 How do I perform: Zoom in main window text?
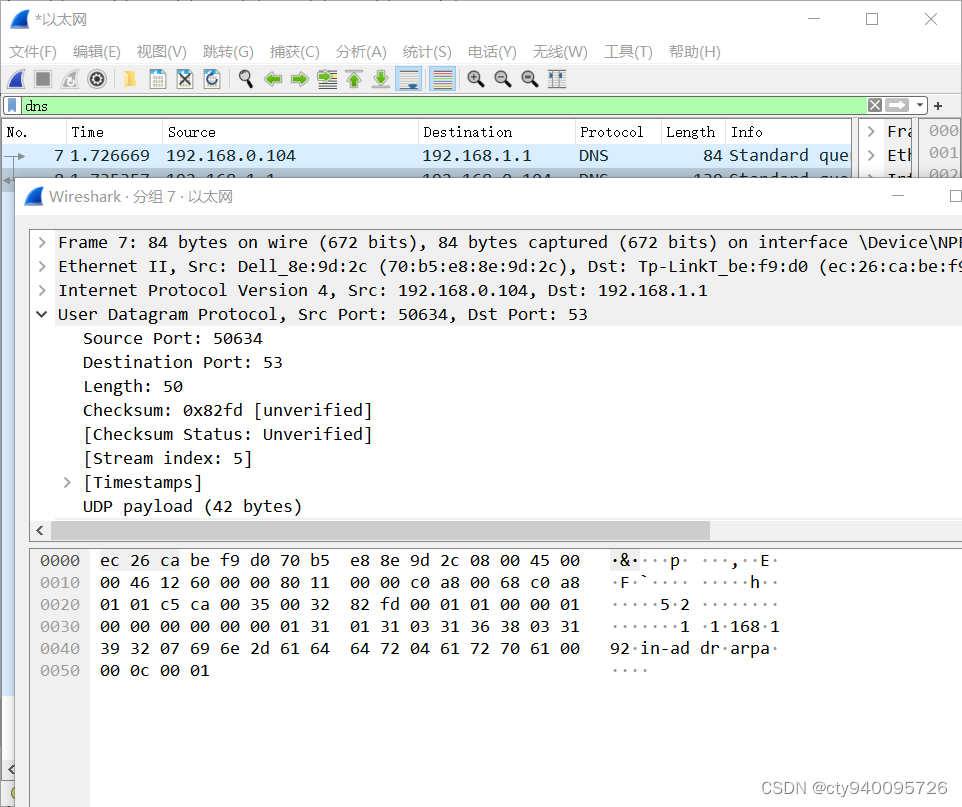pos(475,79)
